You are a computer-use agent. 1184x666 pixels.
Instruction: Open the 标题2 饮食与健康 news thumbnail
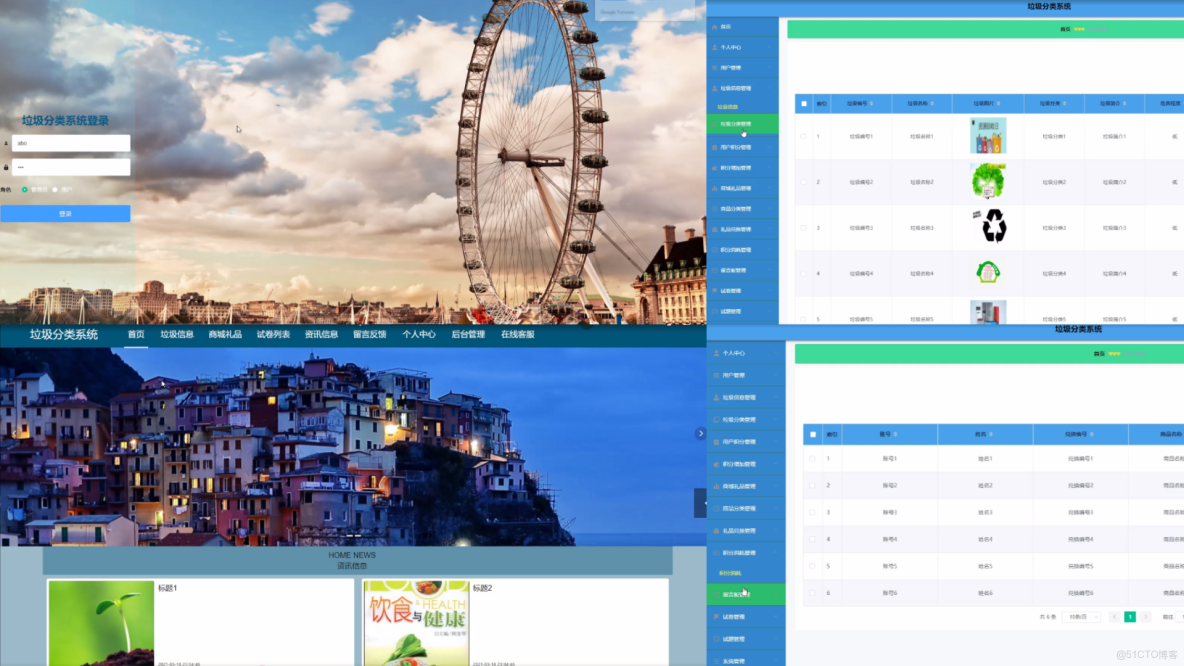416,623
